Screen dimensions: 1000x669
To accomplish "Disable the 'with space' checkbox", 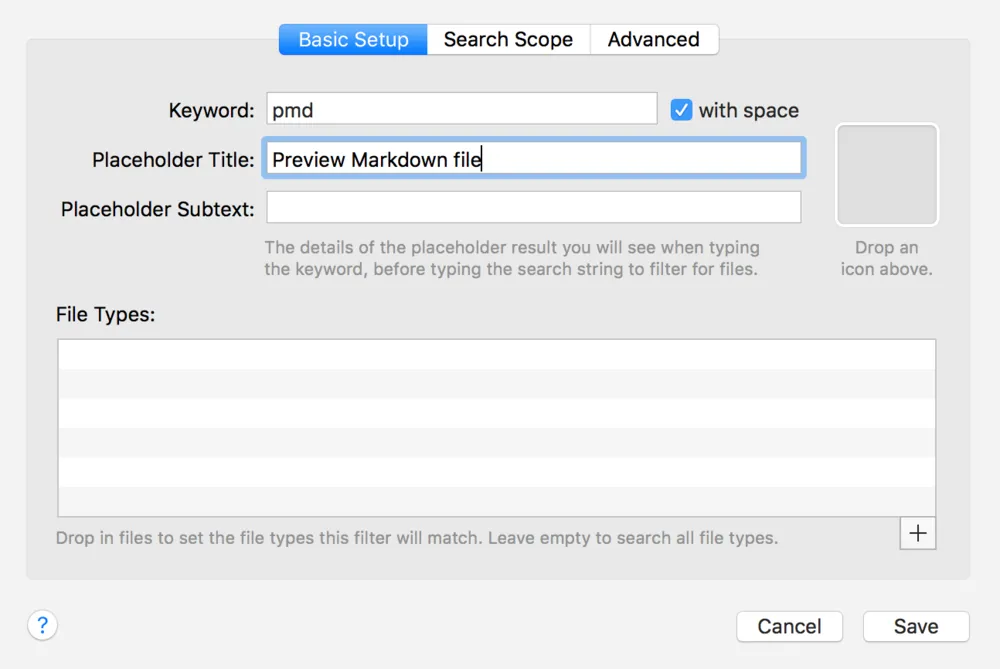I will 681,110.
